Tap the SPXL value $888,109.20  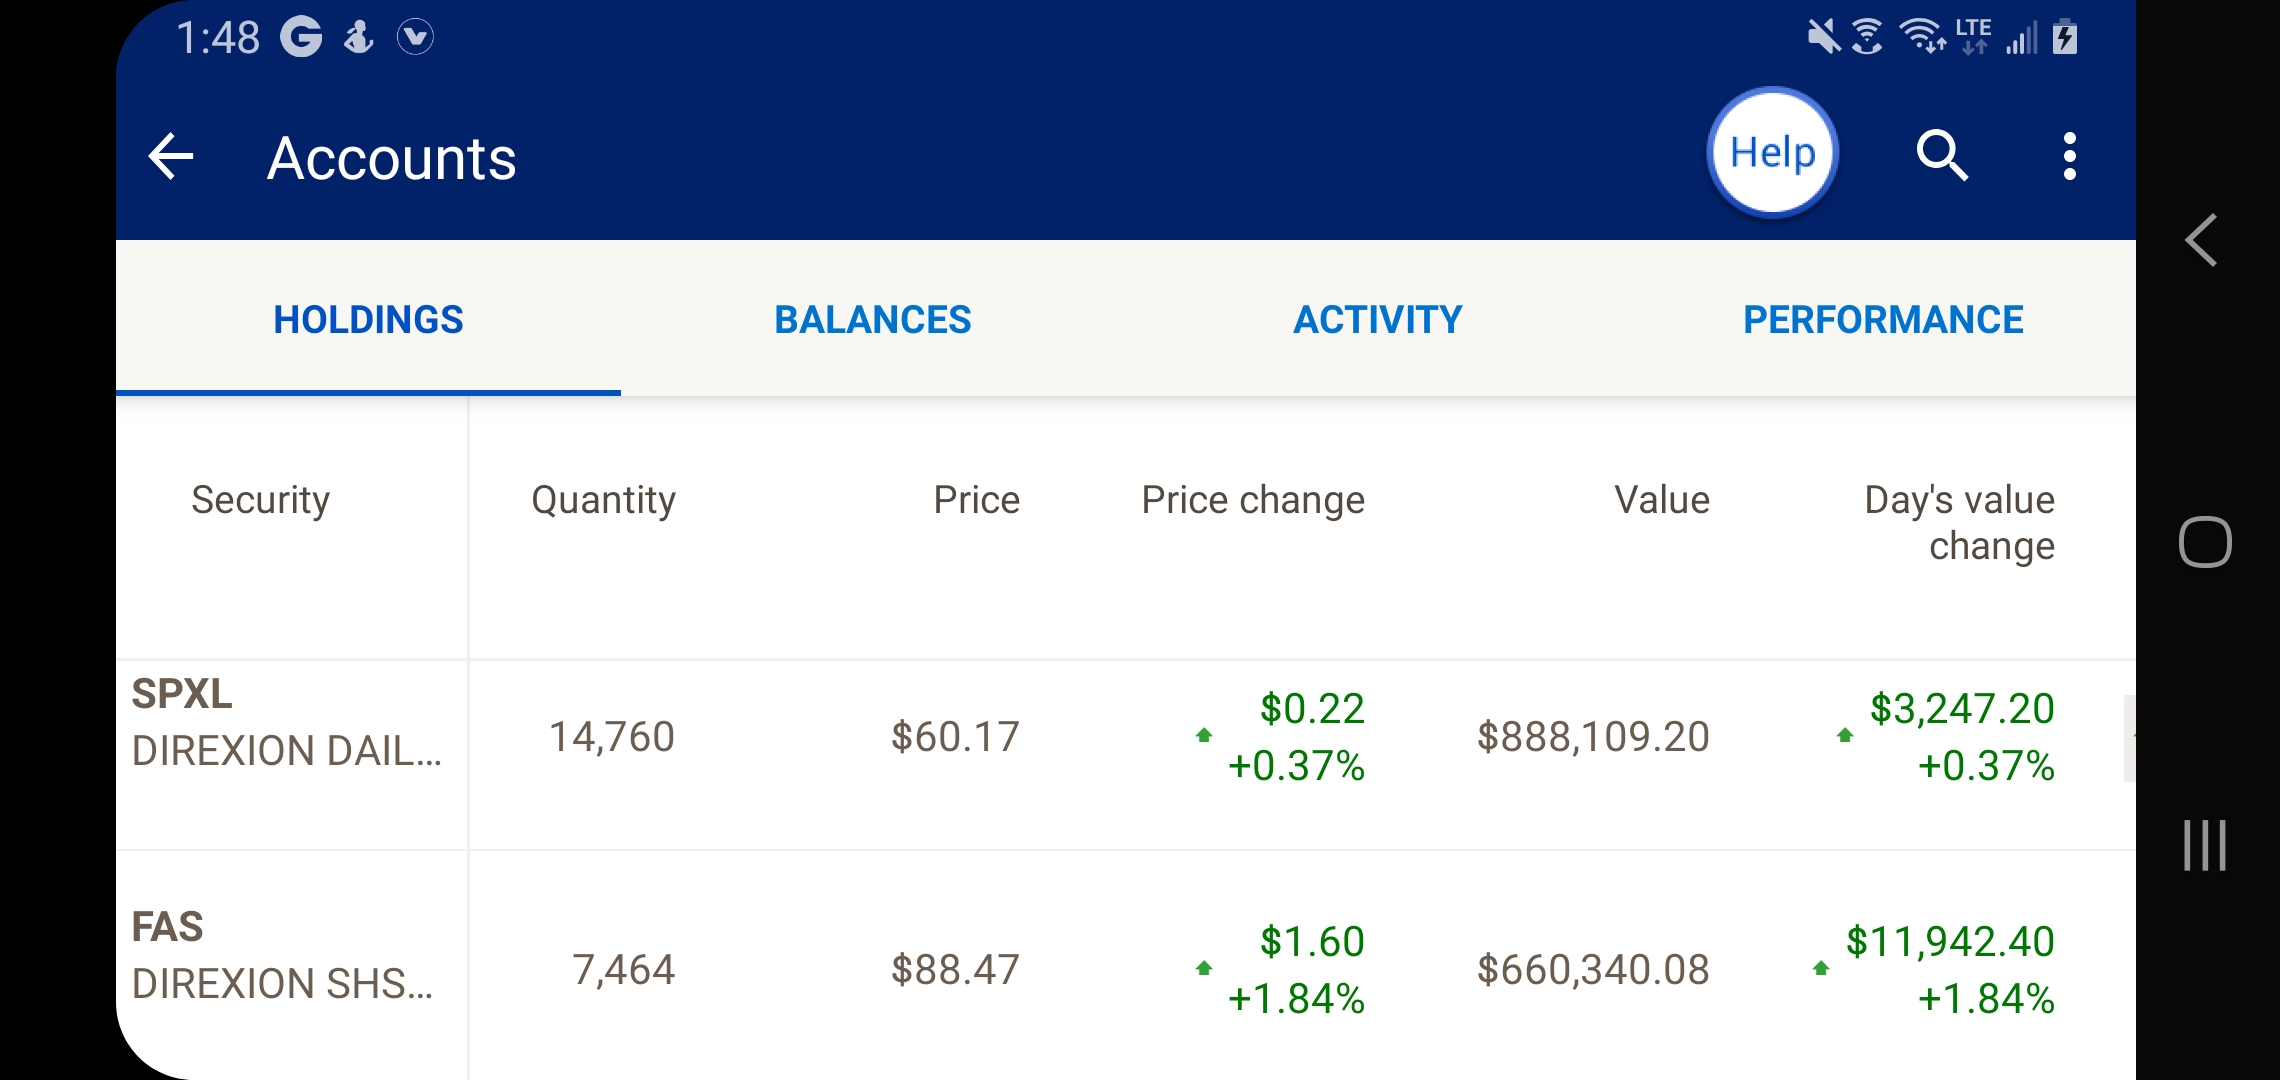tap(1593, 737)
